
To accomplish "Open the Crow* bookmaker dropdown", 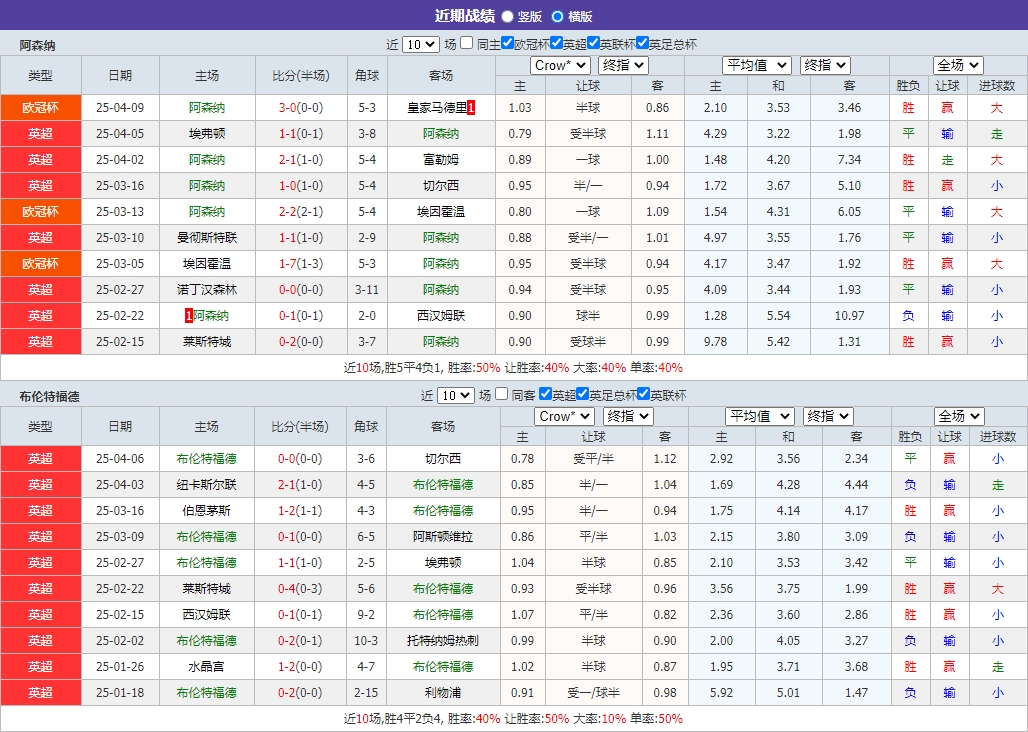I will tap(562, 64).
